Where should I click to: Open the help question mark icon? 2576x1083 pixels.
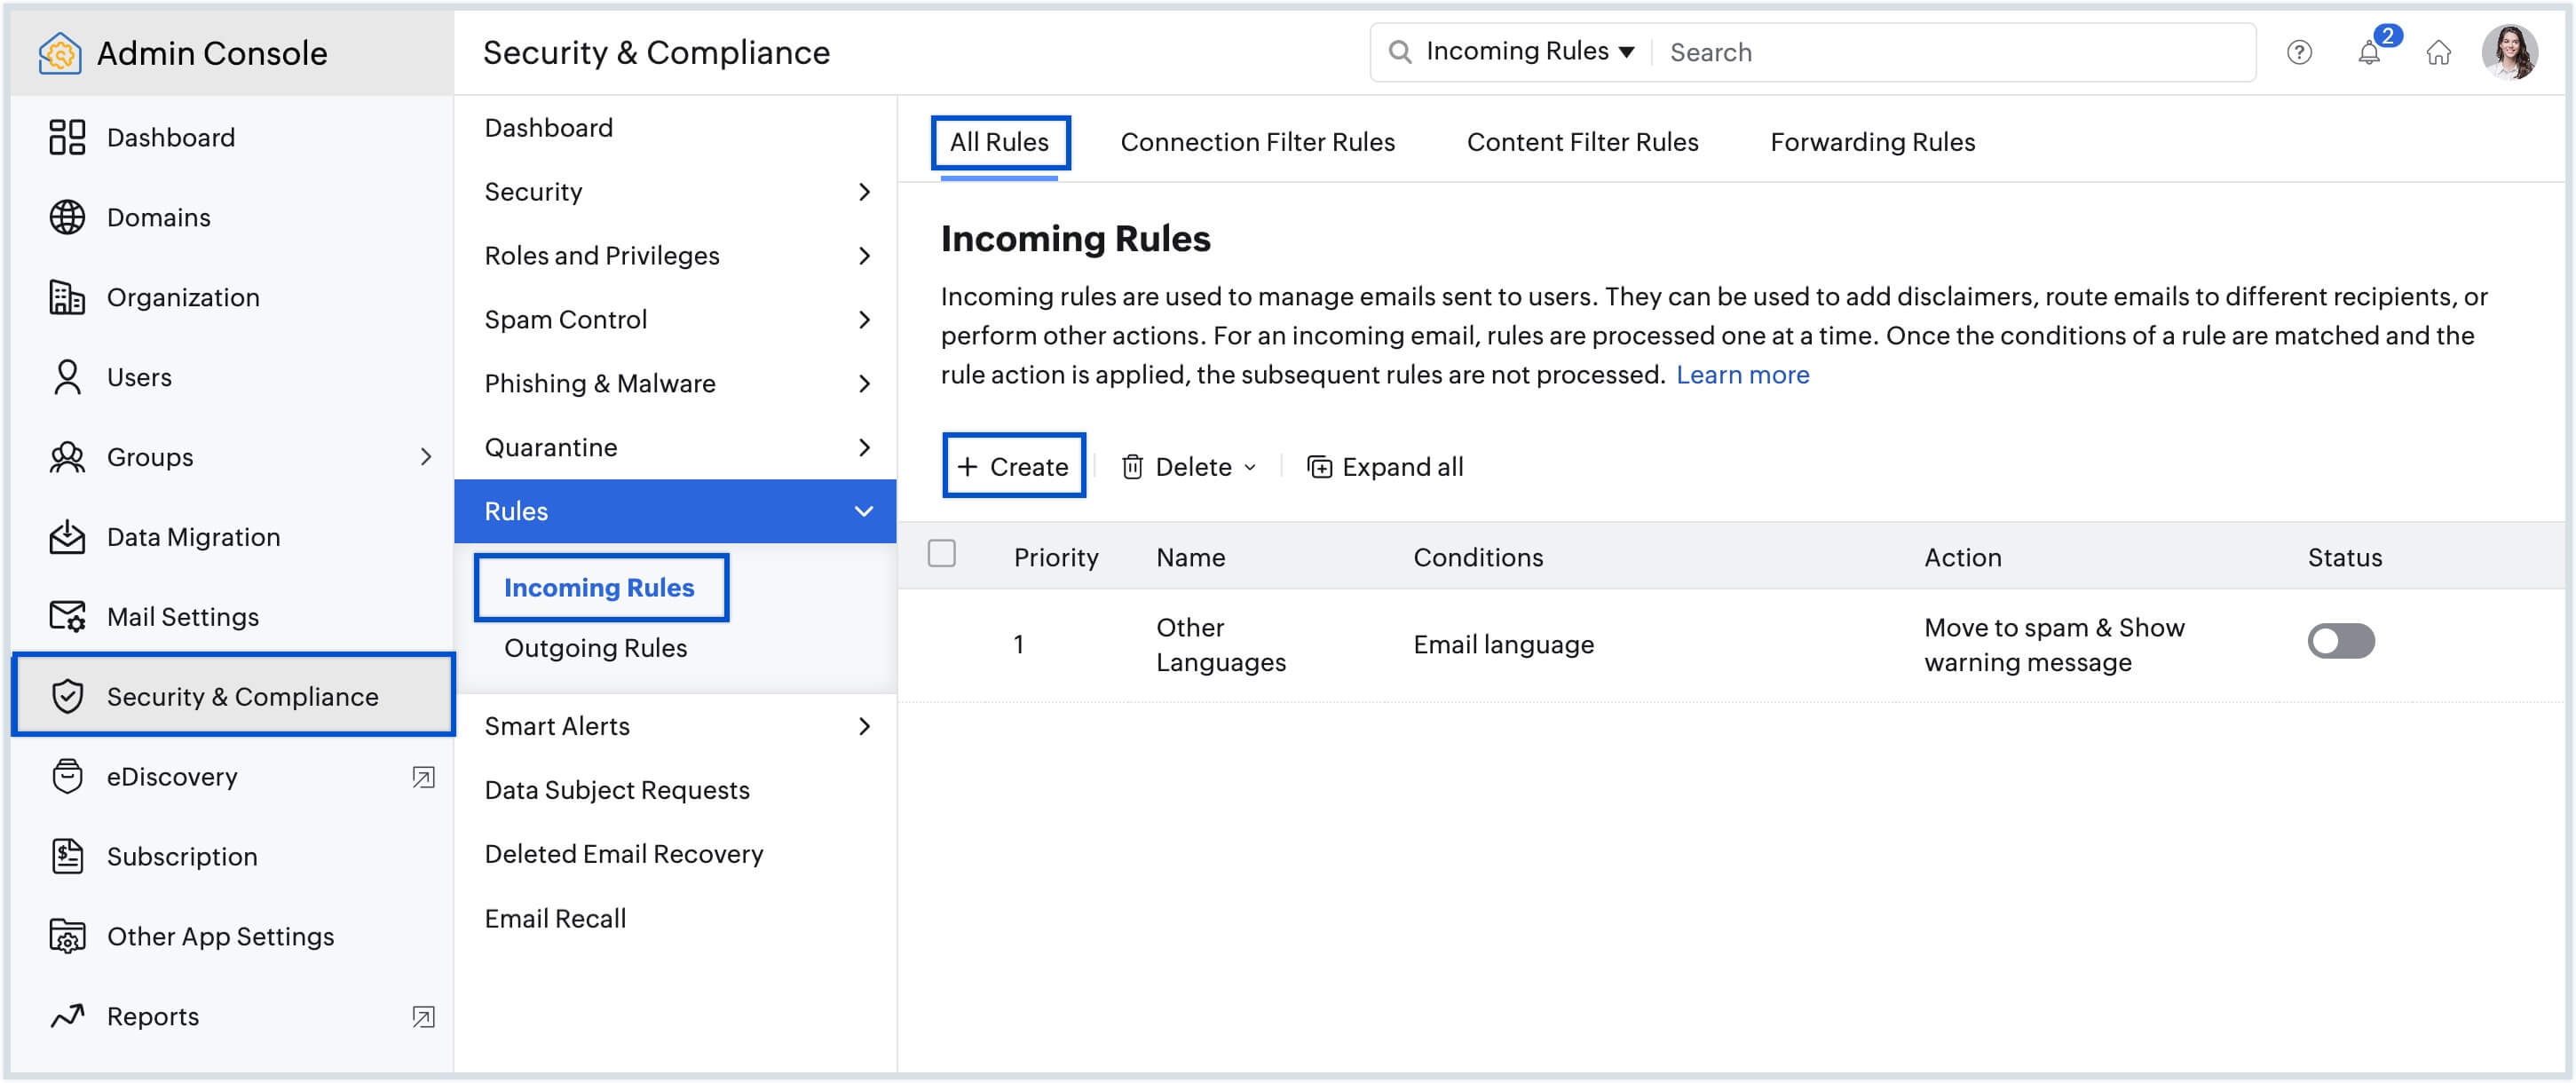tap(2298, 53)
